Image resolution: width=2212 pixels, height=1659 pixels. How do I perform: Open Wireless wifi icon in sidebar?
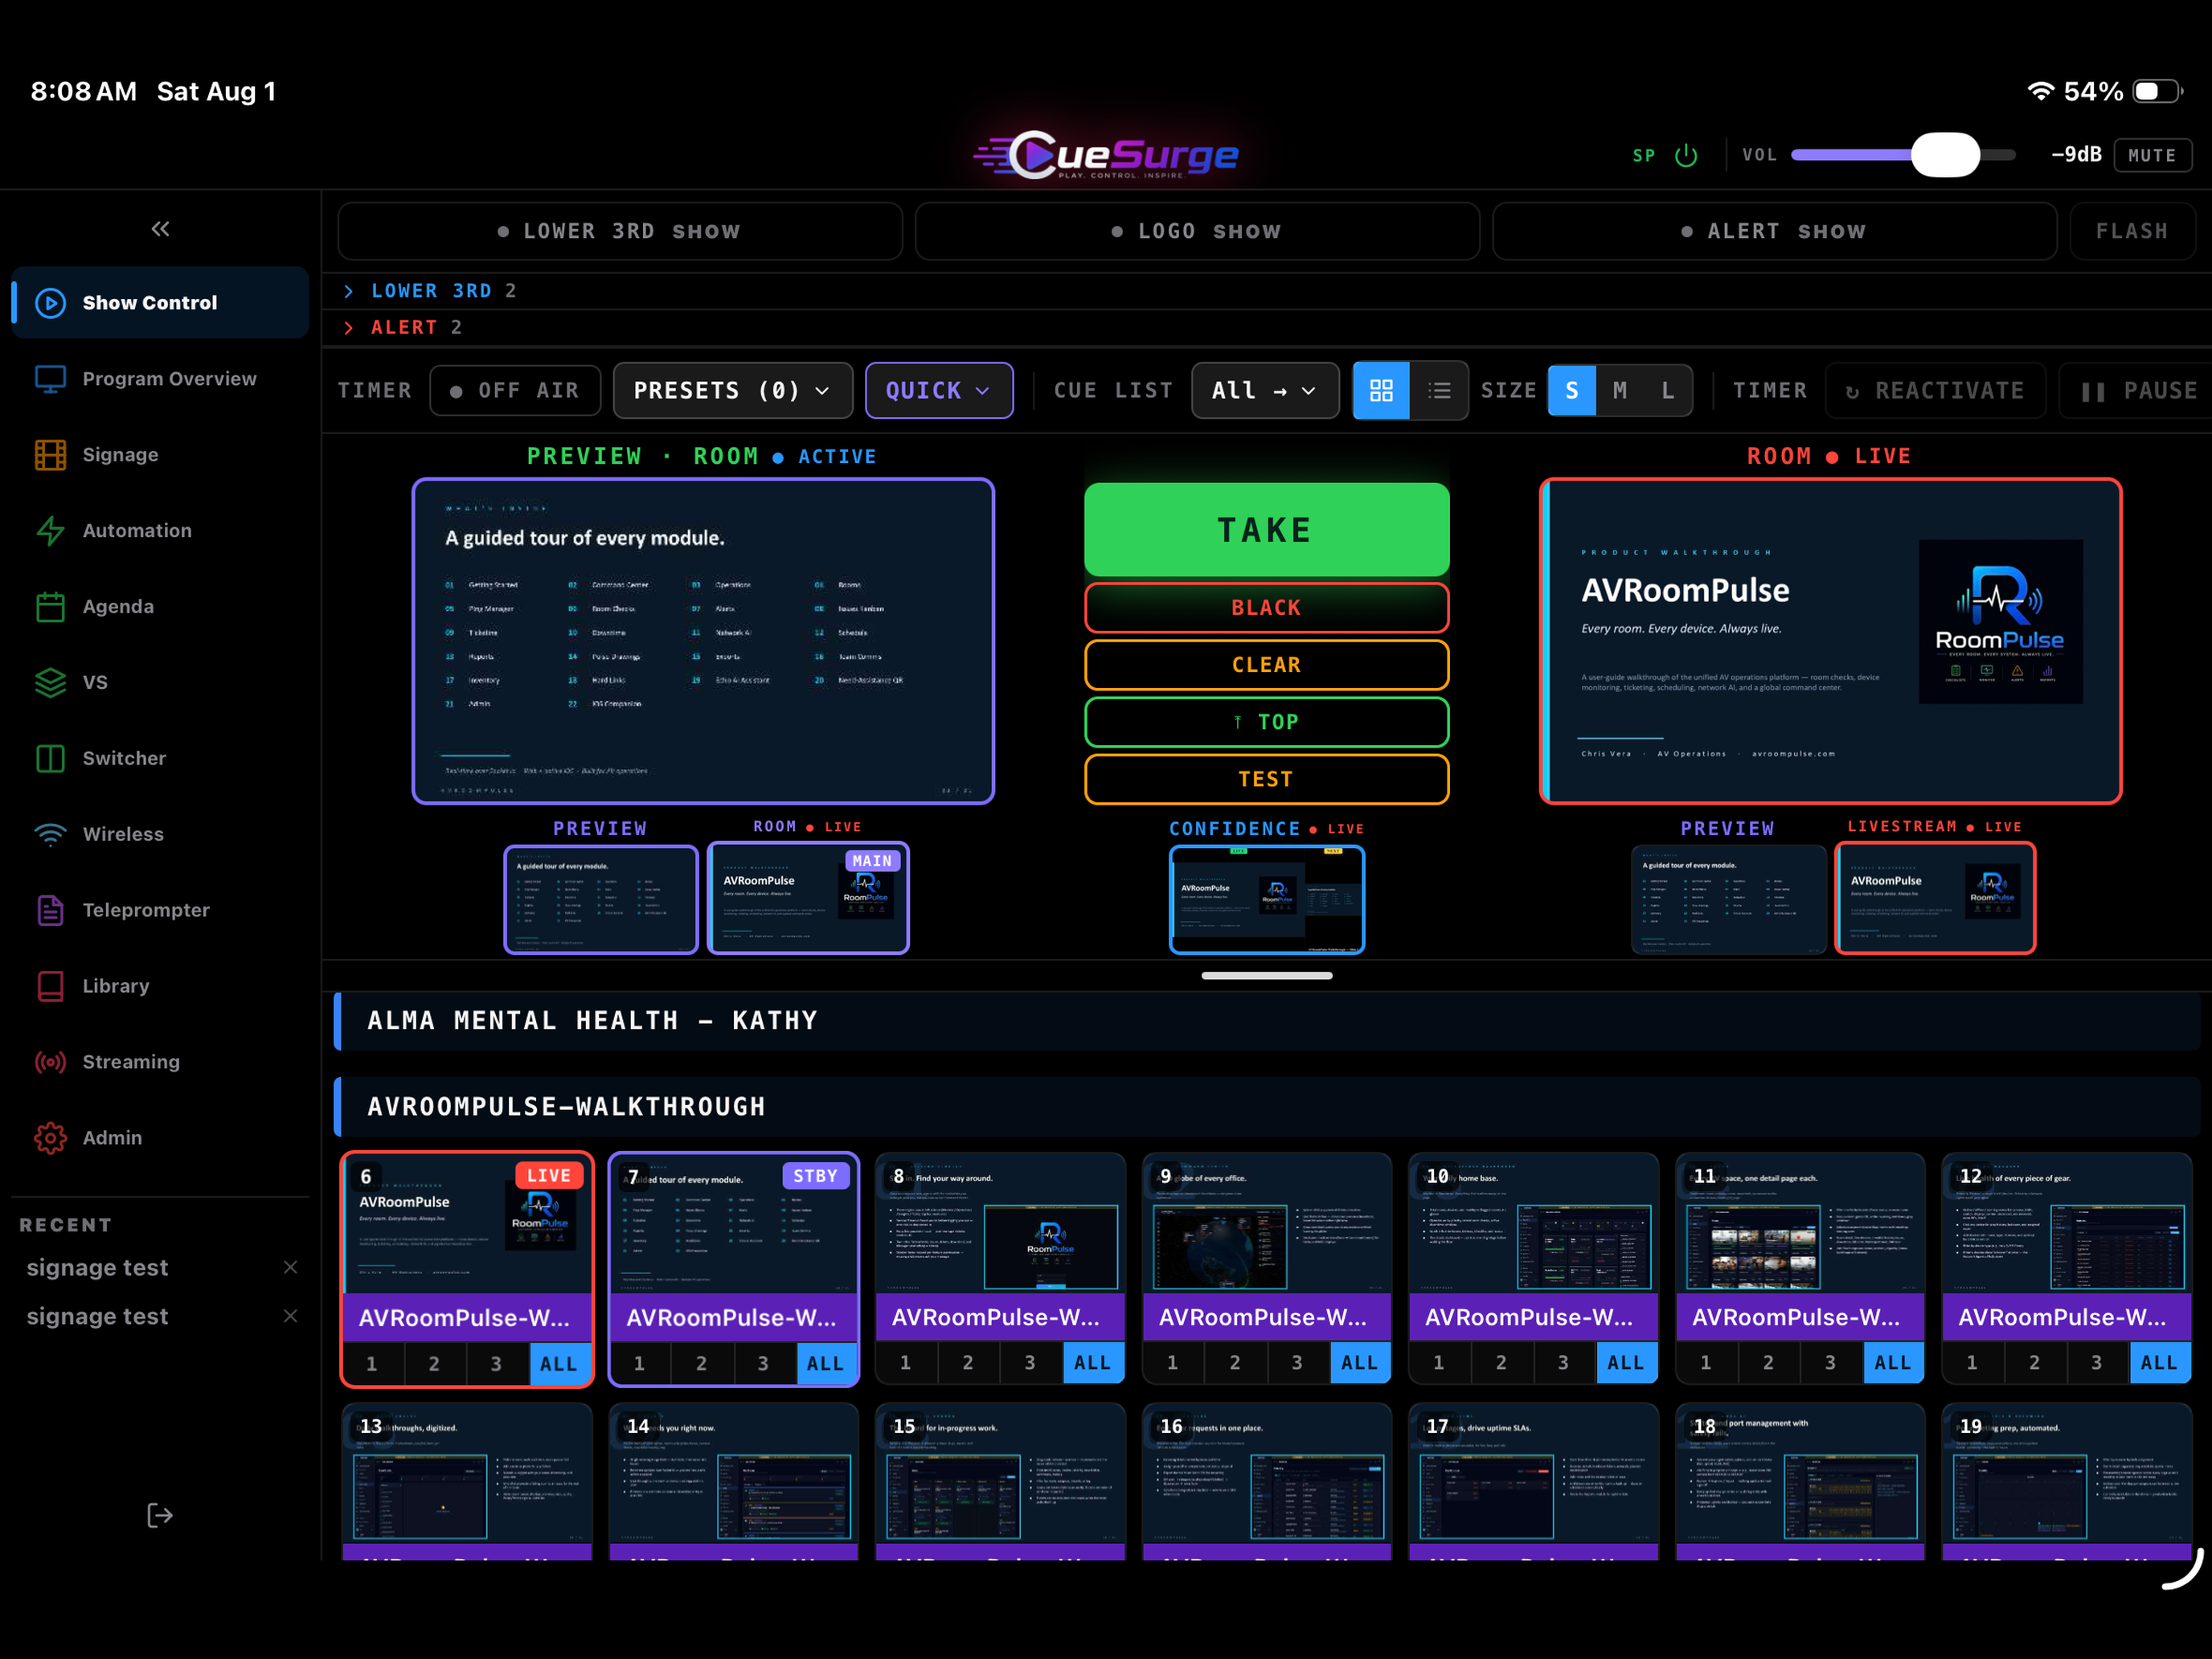50,834
